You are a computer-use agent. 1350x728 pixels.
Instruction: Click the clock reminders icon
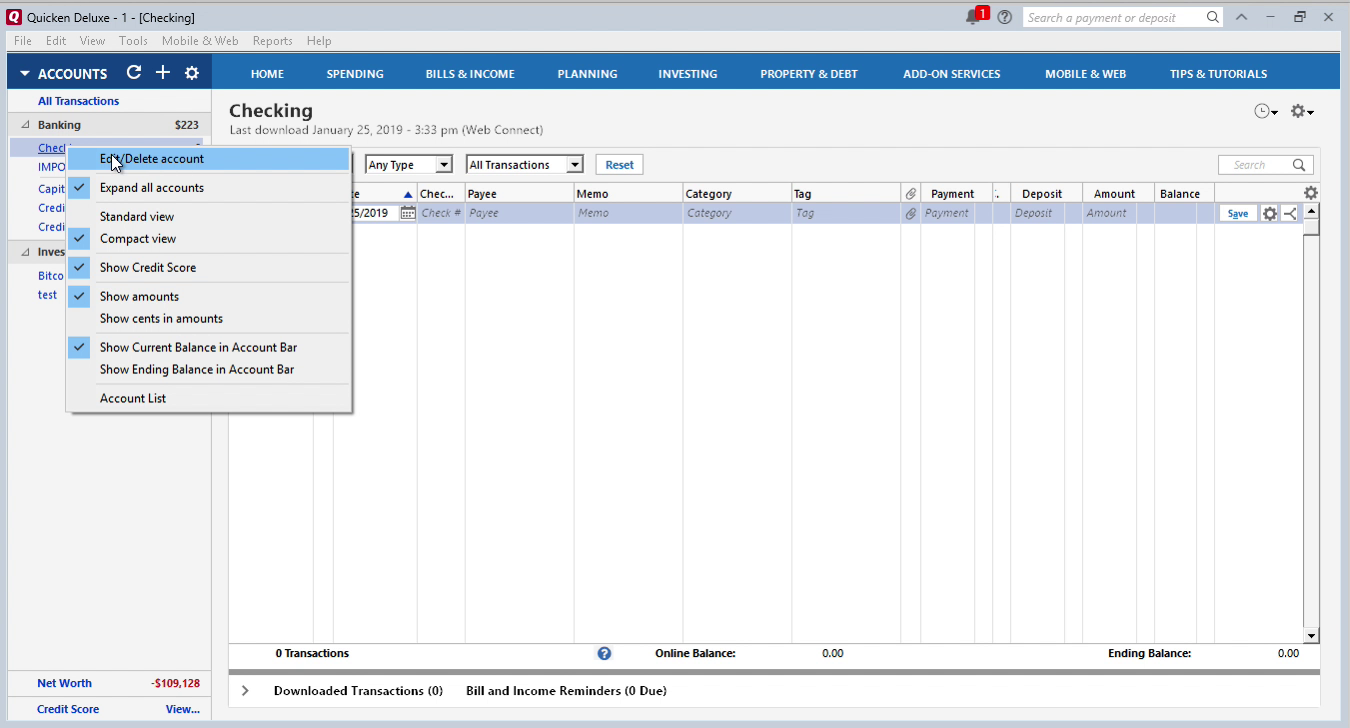click(1266, 111)
